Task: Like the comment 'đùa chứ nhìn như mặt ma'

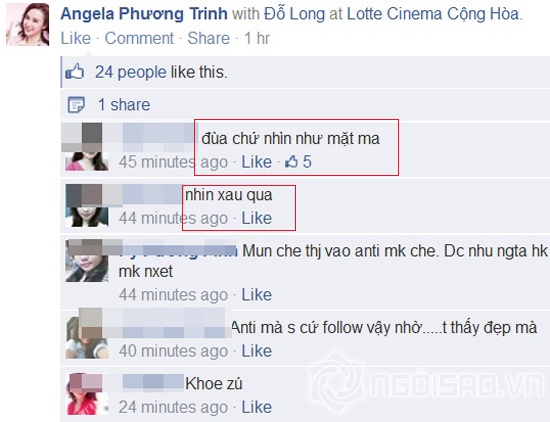Action: (x=256, y=162)
